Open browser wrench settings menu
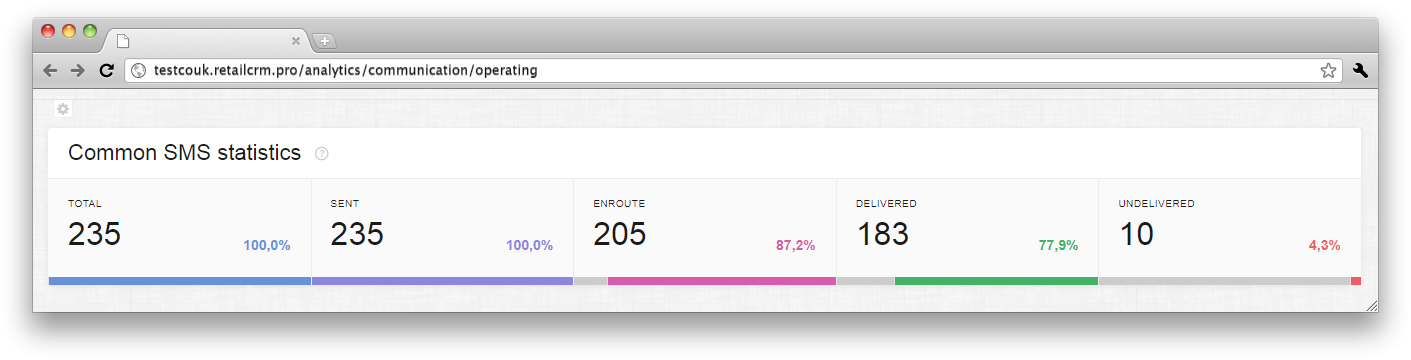Screen dimensions: 1411x360 tap(1360, 70)
